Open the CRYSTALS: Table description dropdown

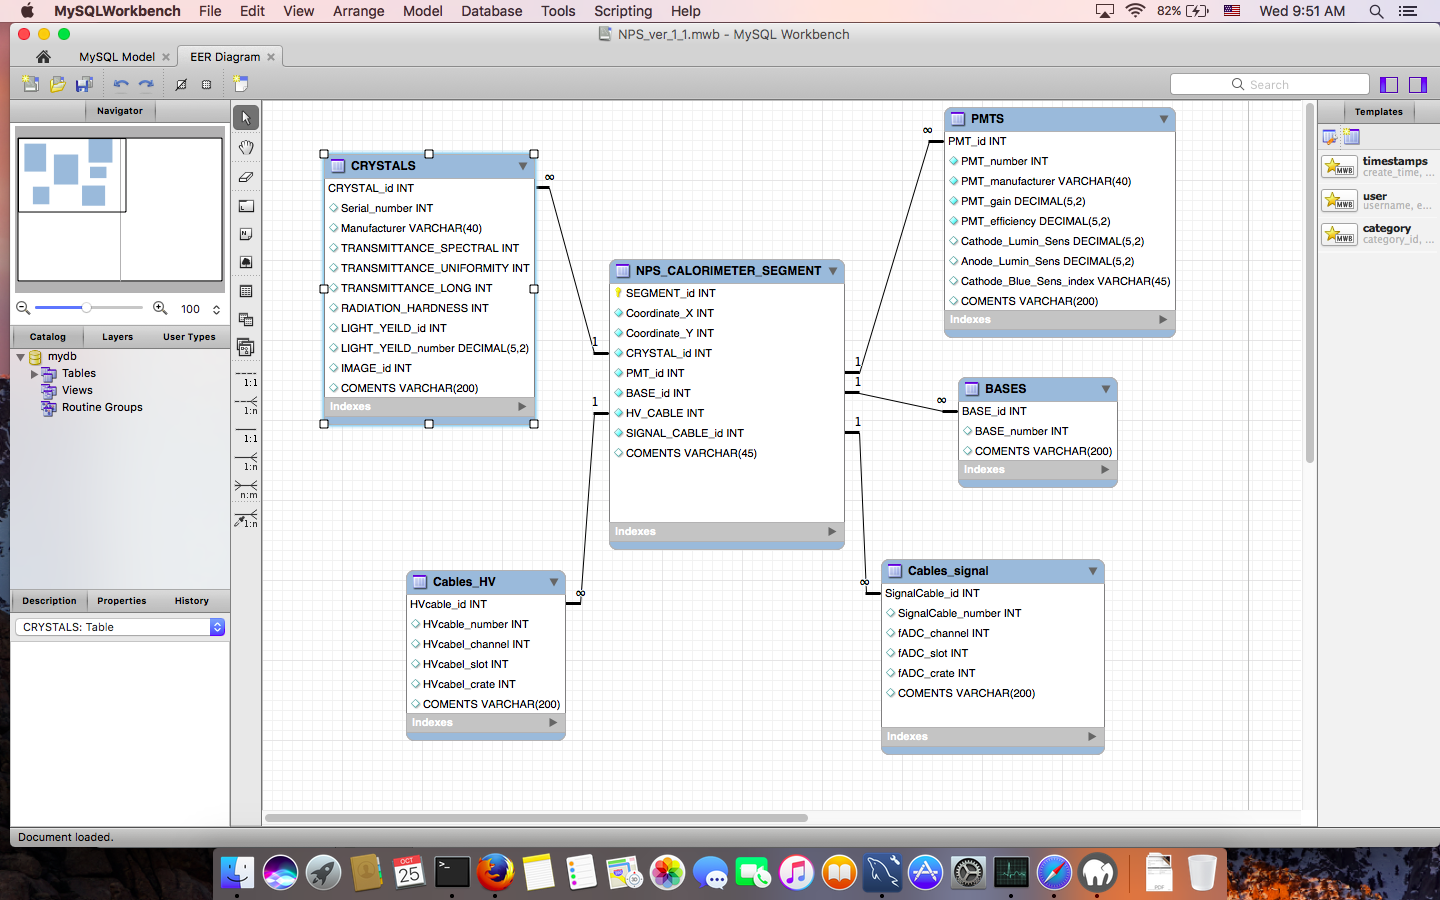(120, 627)
